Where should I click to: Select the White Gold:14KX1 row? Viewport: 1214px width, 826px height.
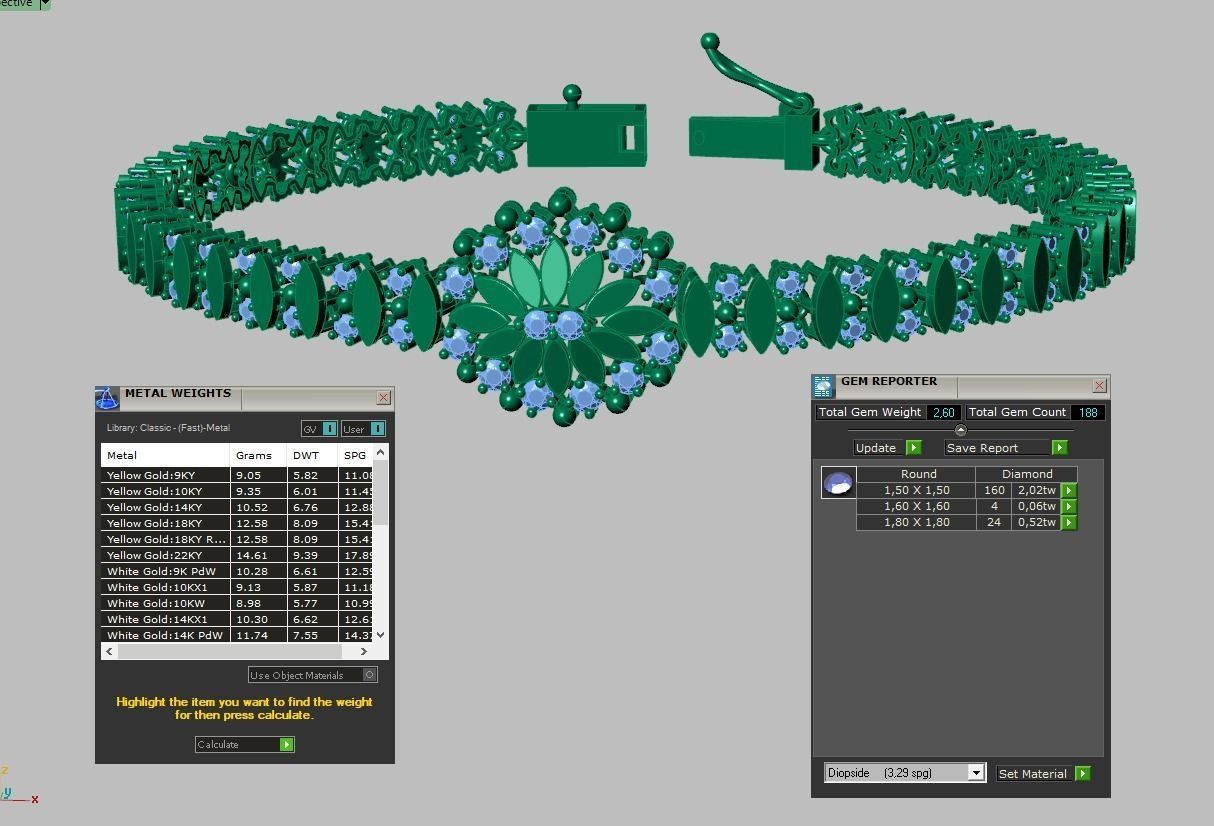pos(237,619)
